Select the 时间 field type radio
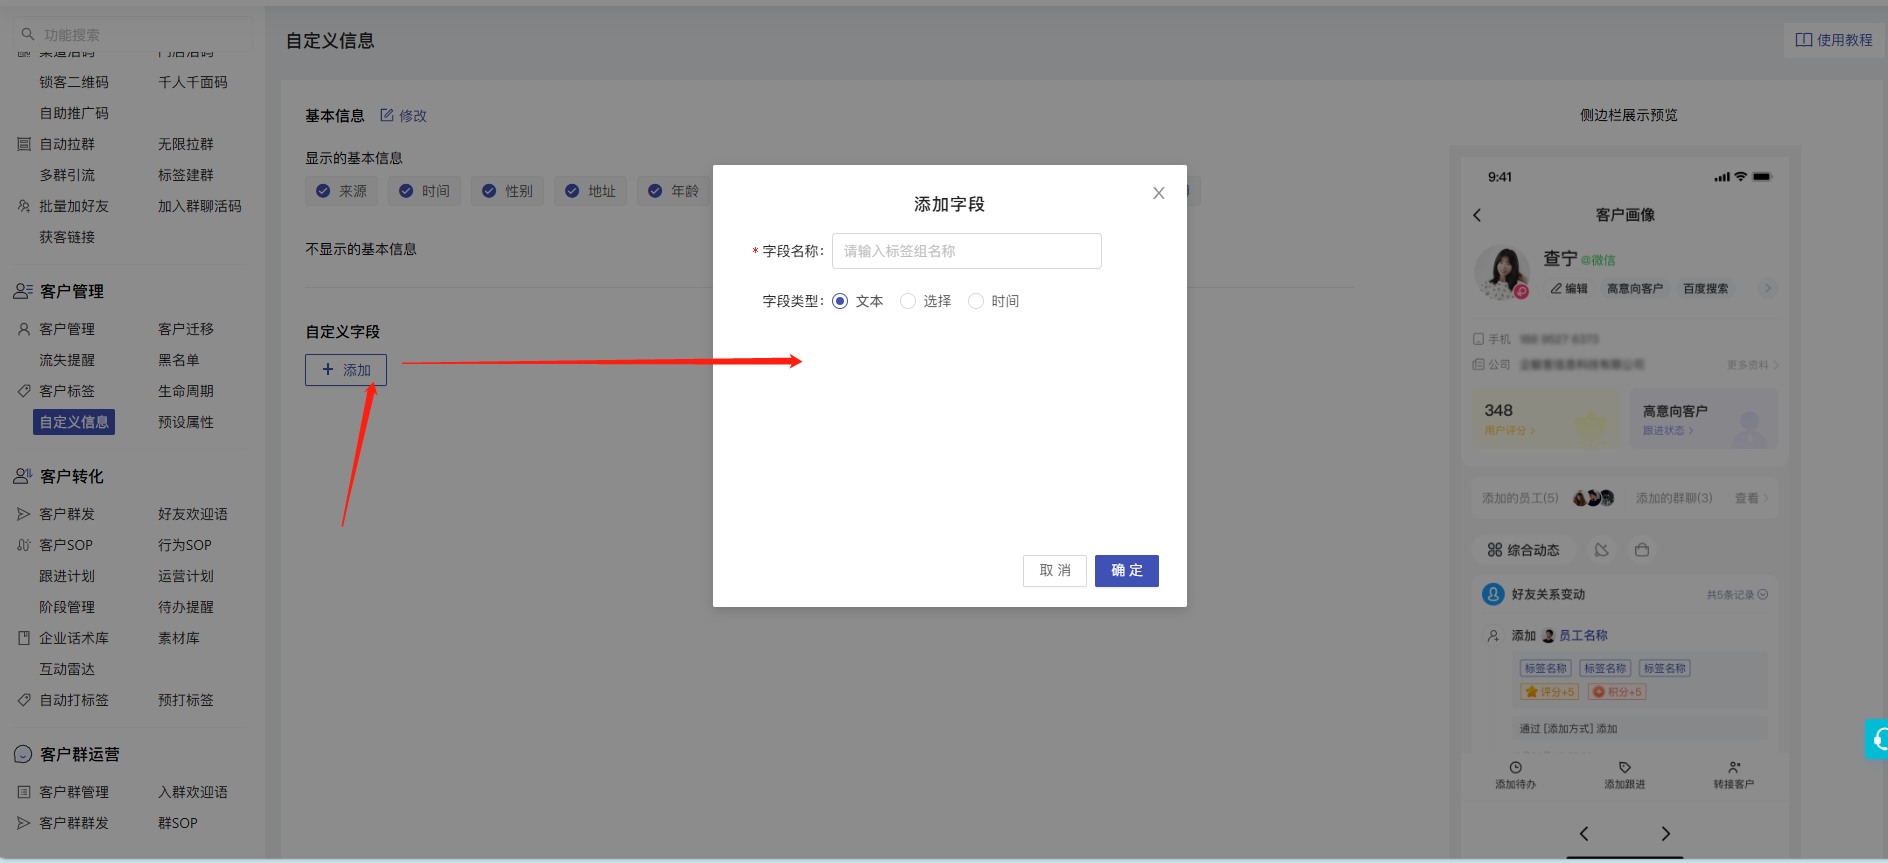1888x863 pixels. (976, 301)
